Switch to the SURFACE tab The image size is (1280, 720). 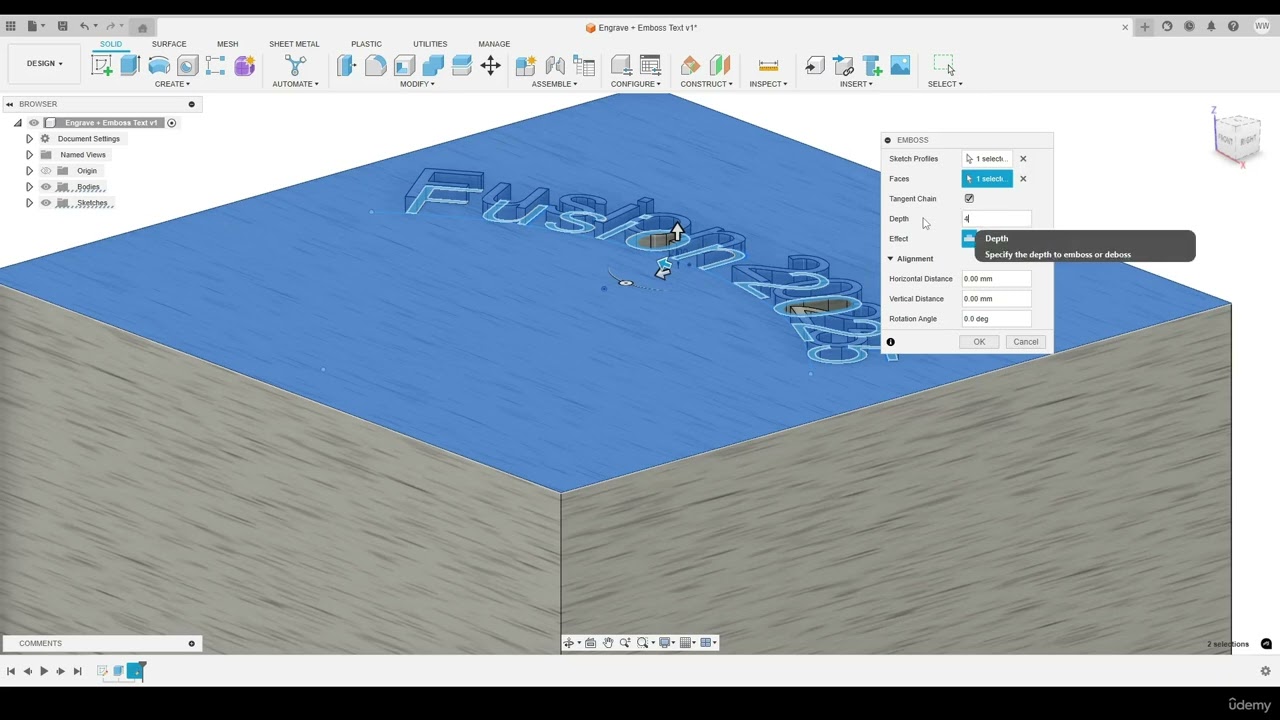(169, 44)
